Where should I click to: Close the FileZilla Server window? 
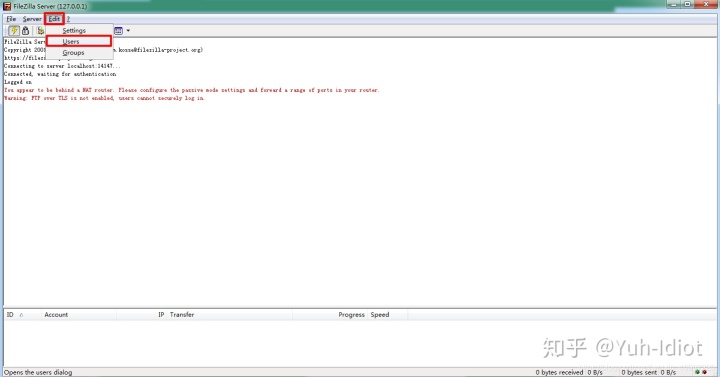click(706, 4)
